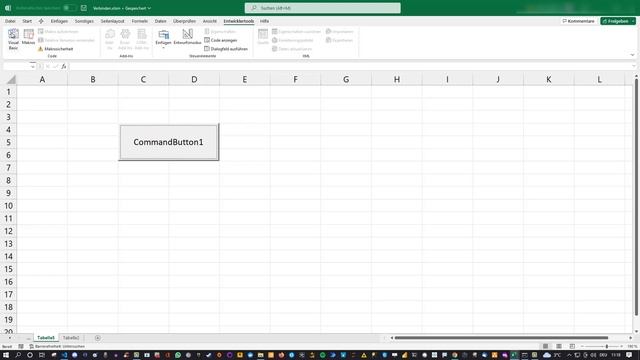
Task: Open the Visual Basic editor
Action: tap(13, 39)
